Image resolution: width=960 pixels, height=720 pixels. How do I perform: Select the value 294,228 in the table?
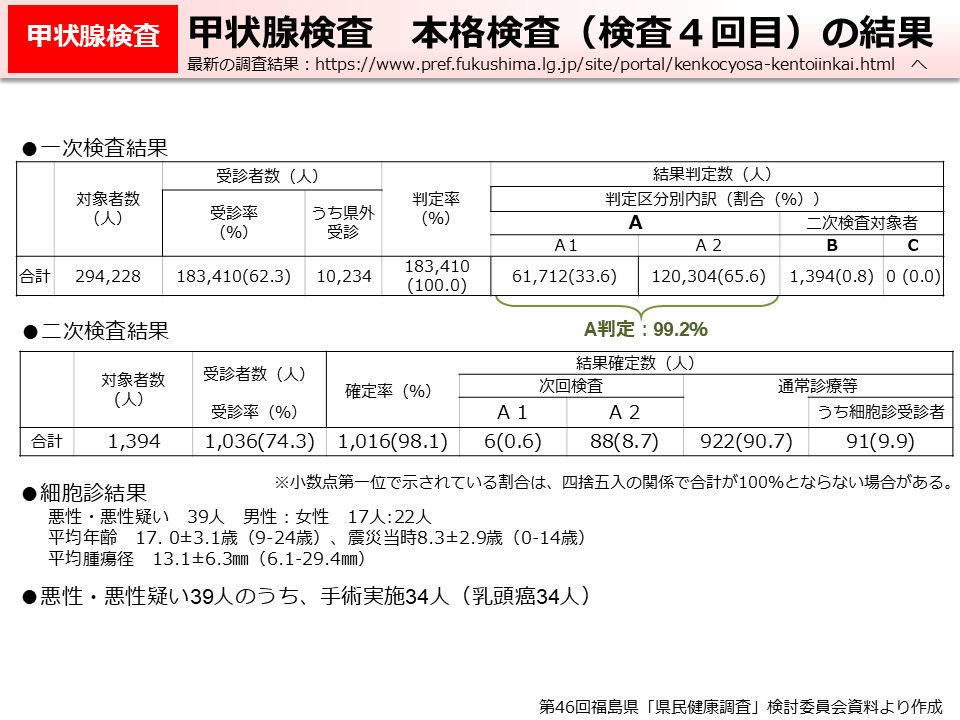point(108,276)
